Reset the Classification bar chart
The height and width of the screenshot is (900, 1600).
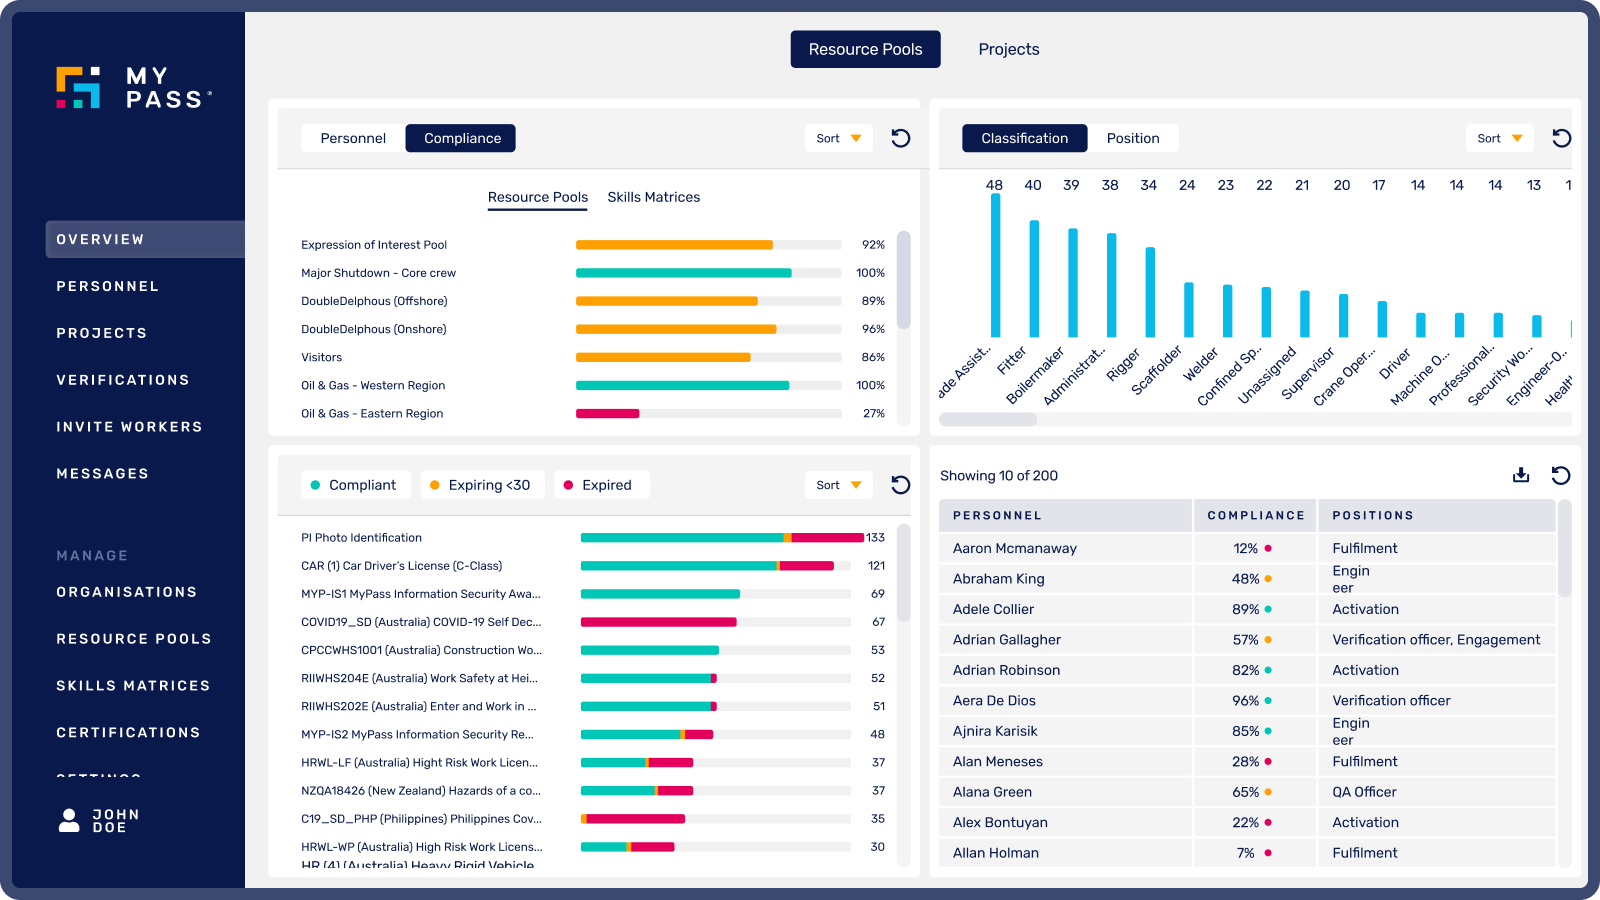click(x=1561, y=138)
